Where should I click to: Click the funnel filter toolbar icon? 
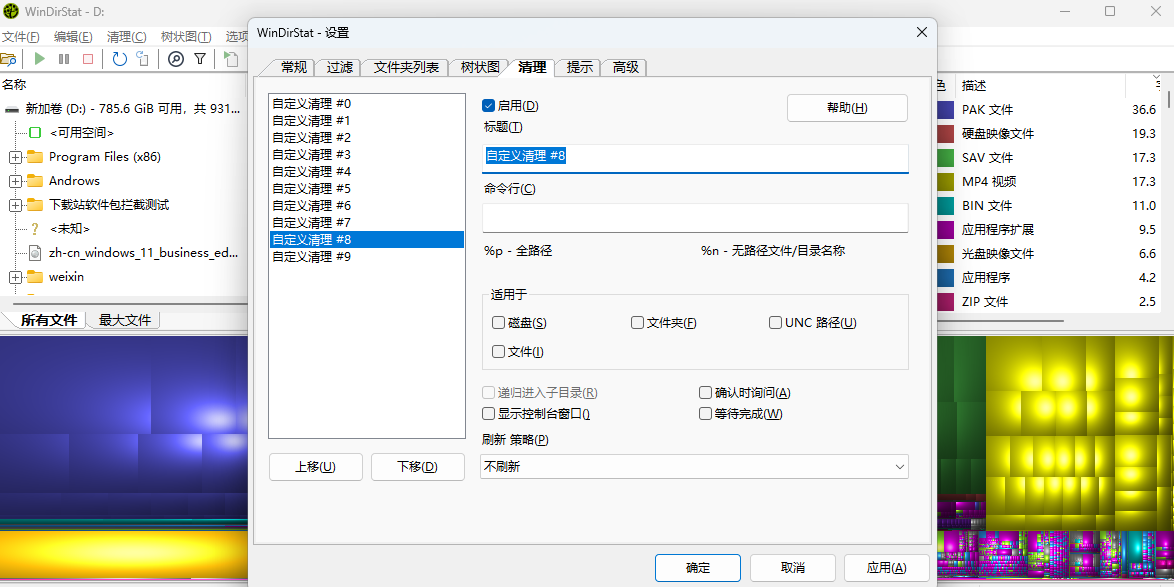200,59
